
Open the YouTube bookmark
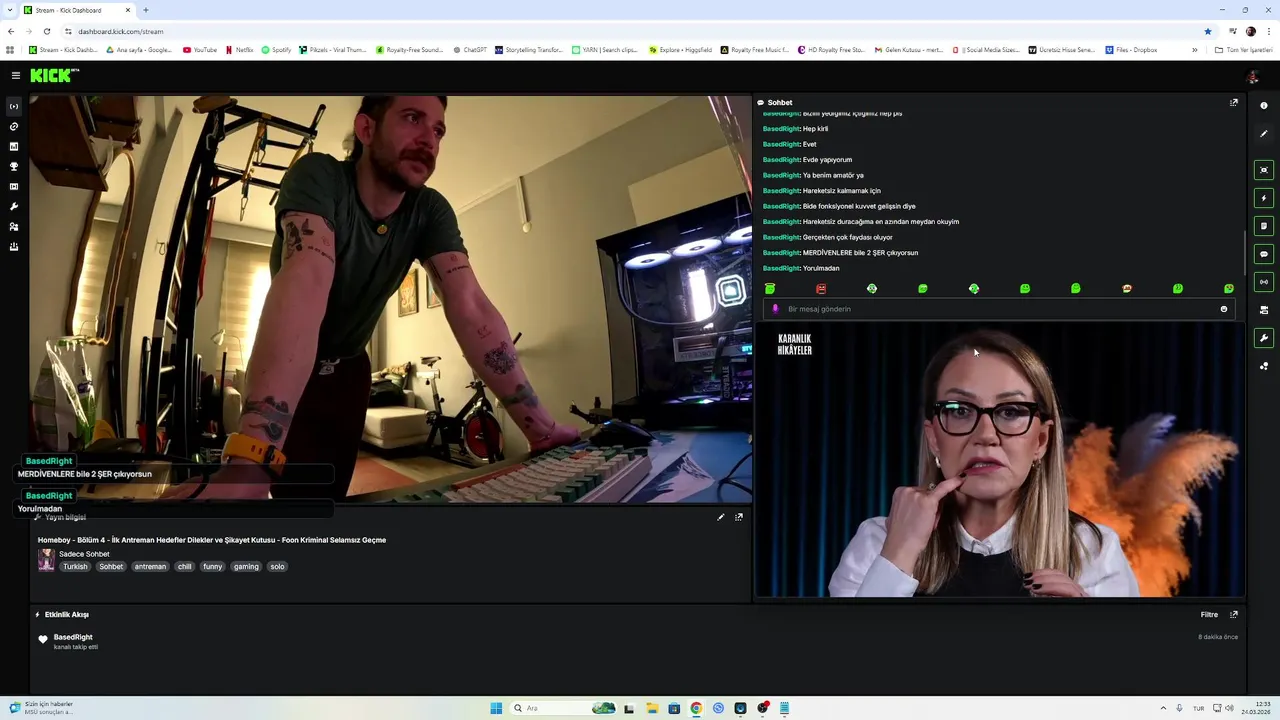200,49
